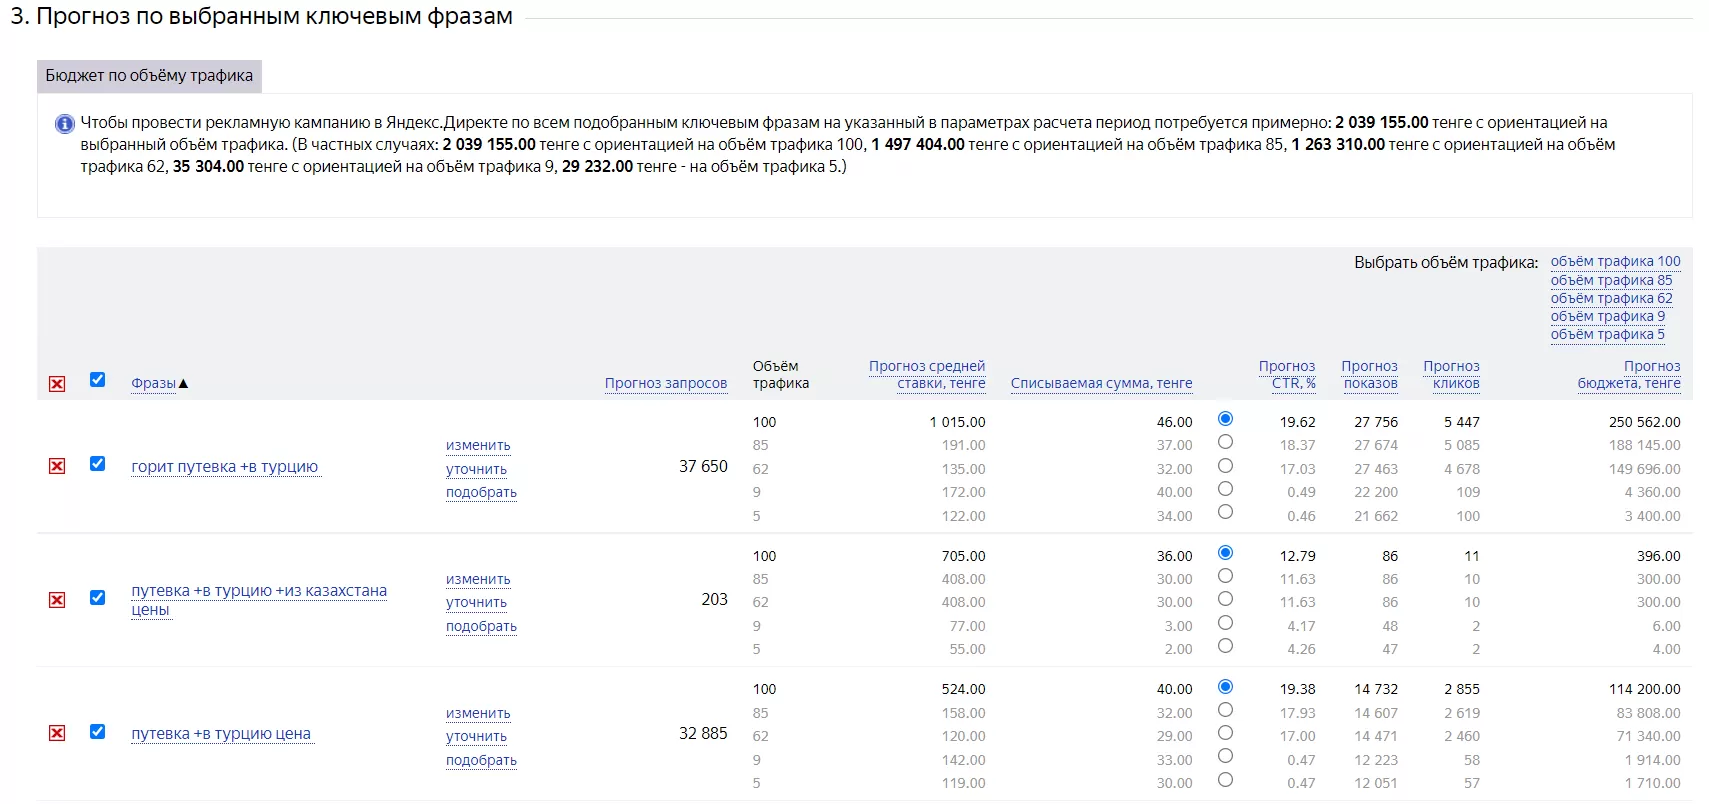
Task: Delete the phrase 'путевка +в турцию +из казахстана цены'
Action: 57,600
